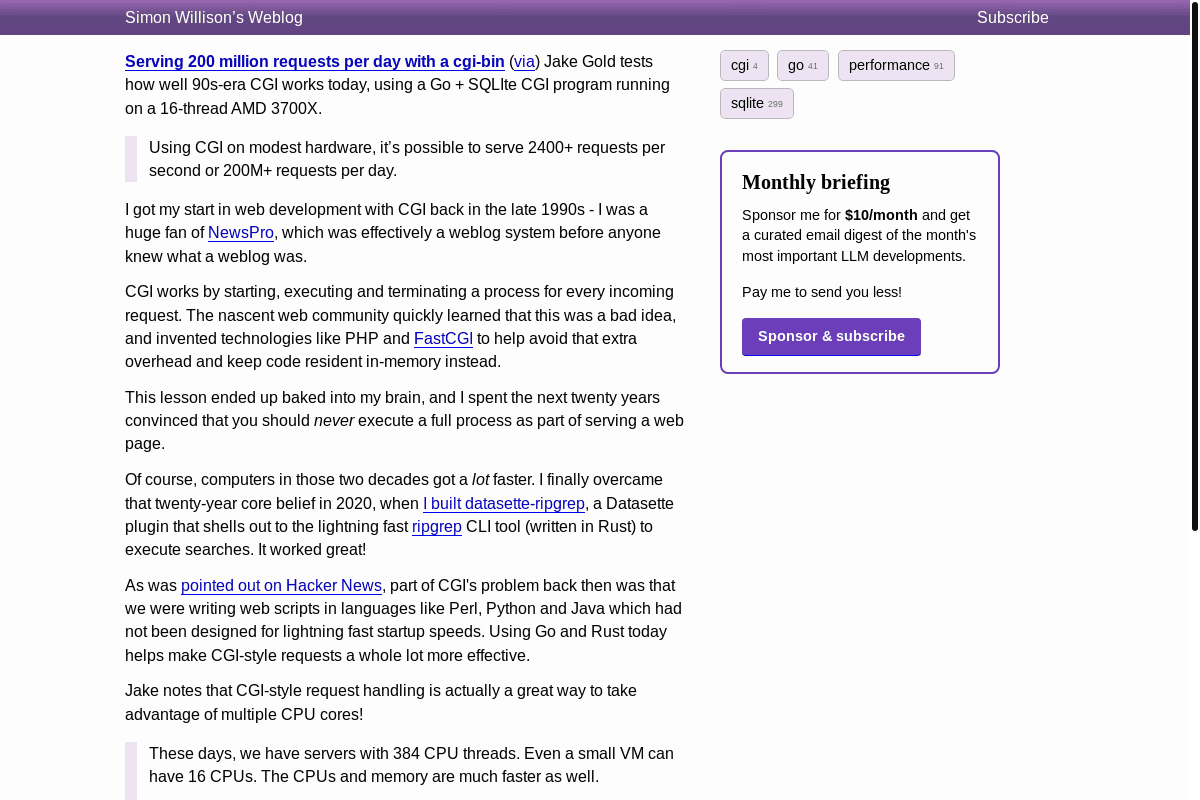Screen dimensions: 1200x800
Task: Open the article about serving 200 million requests
Action: (x=314, y=61)
